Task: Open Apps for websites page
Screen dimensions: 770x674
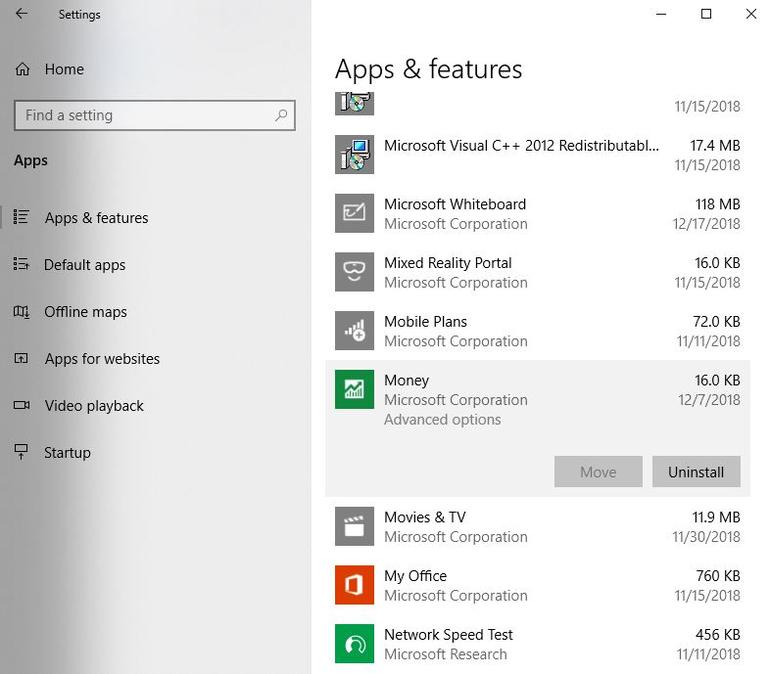Action: click(102, 359)
